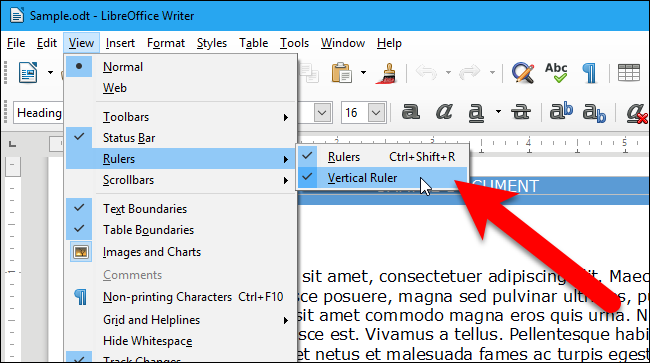The height and width of the screenshot is (363, 650).
Task: Apply bold with the a icon
Action: coord(410,112)
